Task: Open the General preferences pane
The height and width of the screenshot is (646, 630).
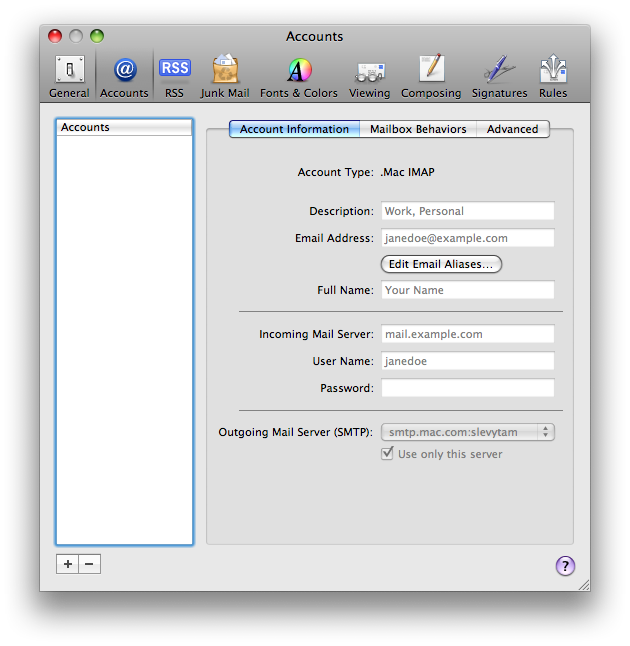Action: coord(69,76)
